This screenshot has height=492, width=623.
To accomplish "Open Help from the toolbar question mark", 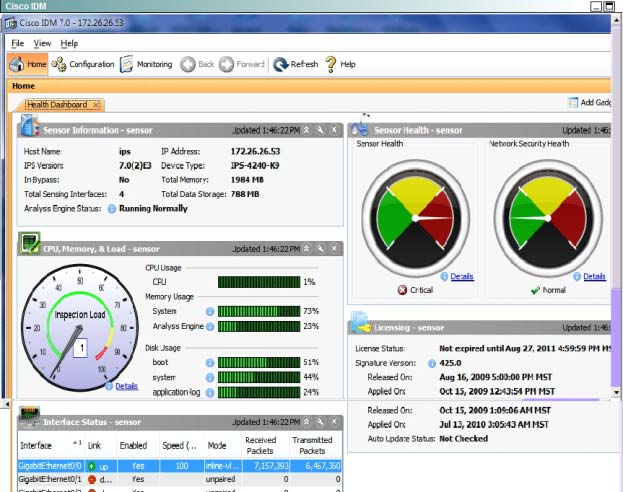I will point(341,64).
